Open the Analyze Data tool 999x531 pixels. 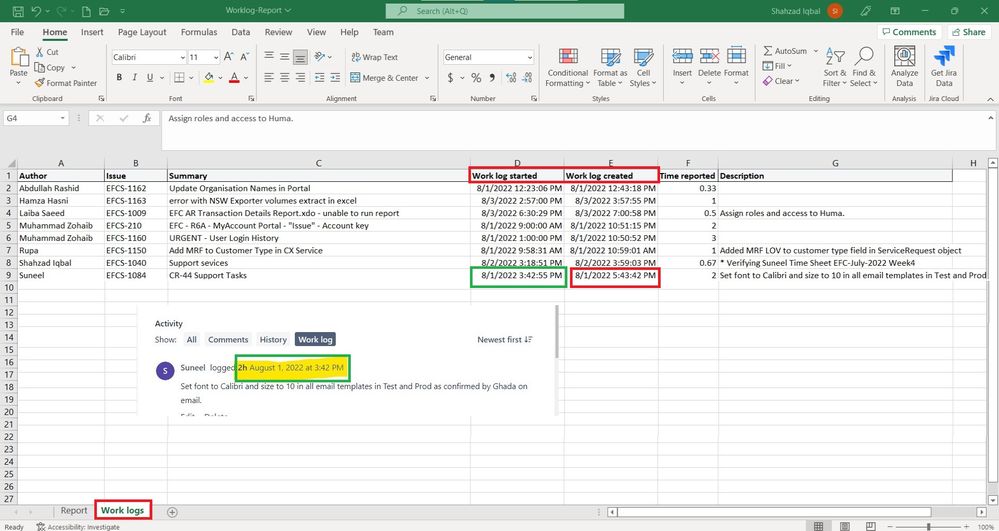coord(904,57)
